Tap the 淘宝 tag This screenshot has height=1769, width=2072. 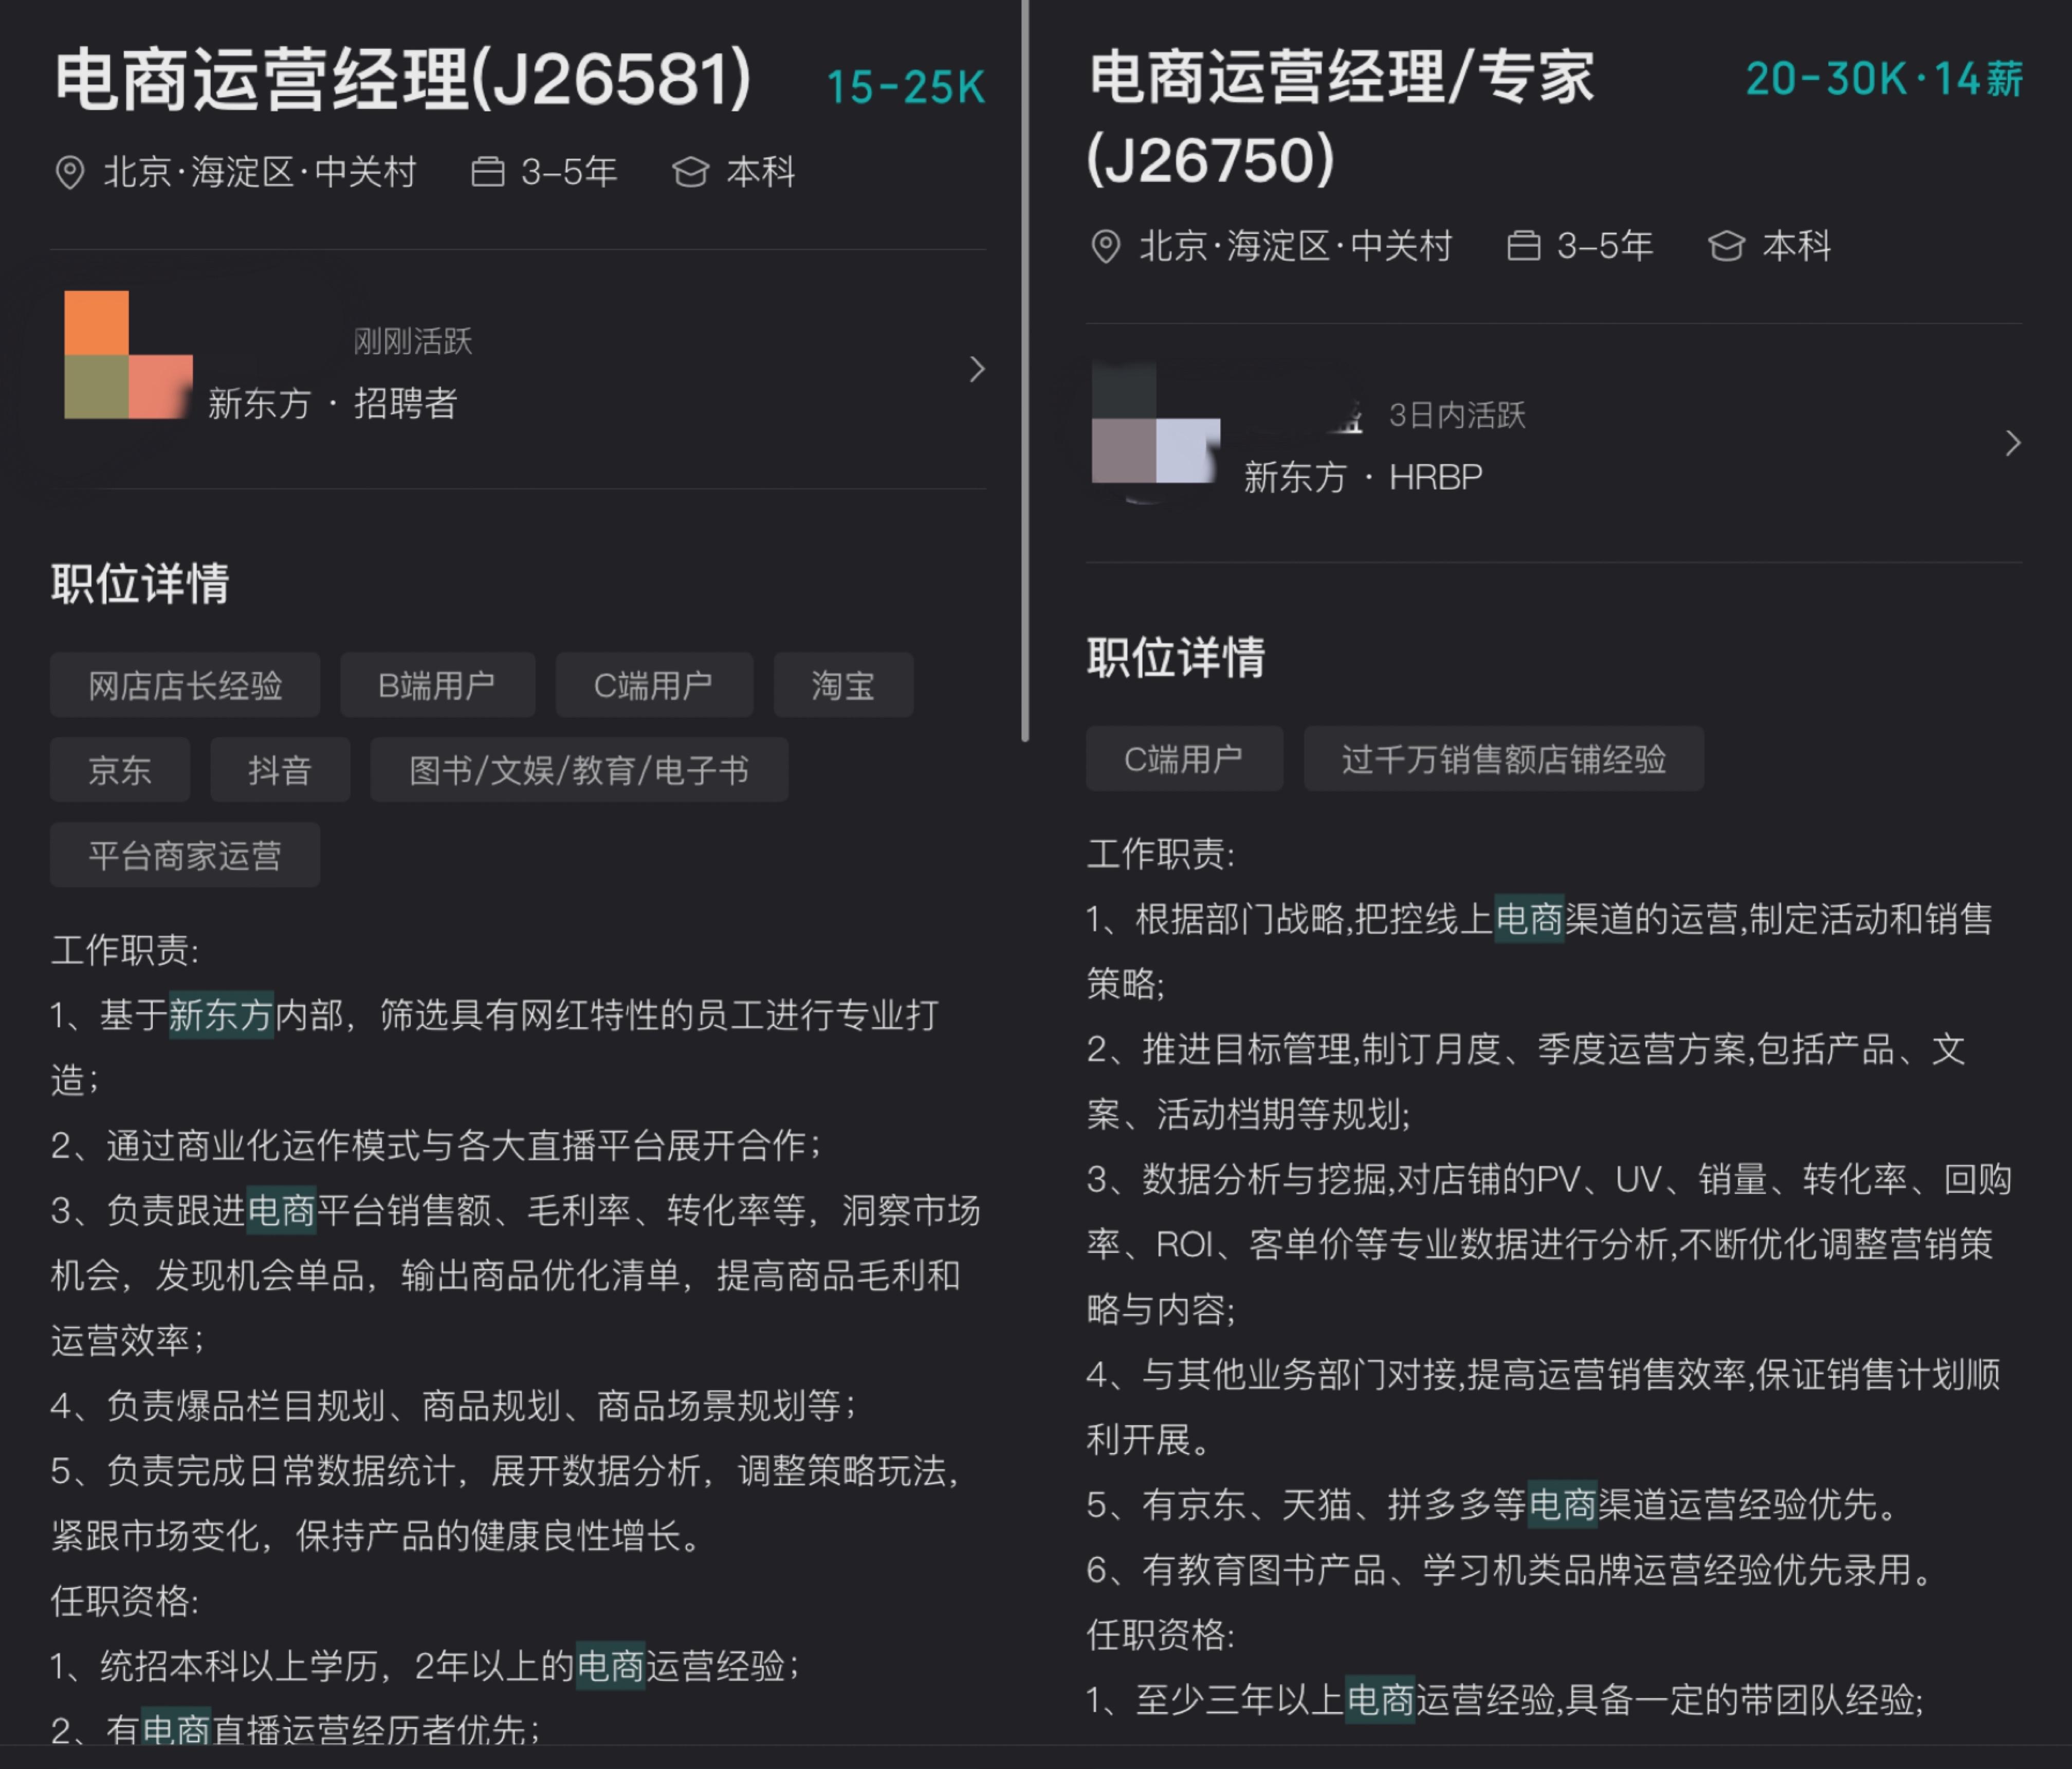coord(843,686)
